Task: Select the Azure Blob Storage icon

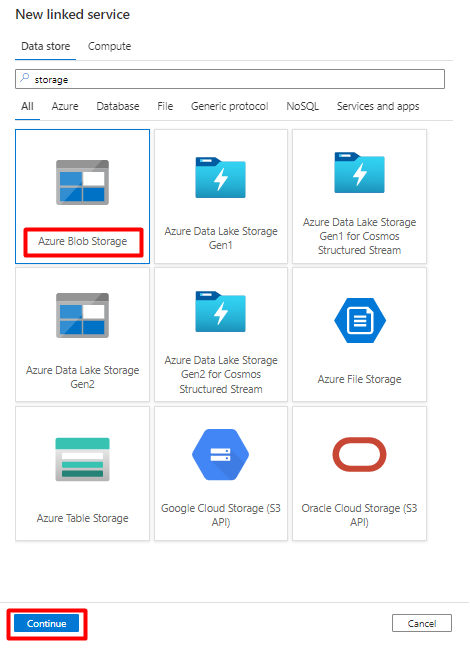Action: point(82,182)
